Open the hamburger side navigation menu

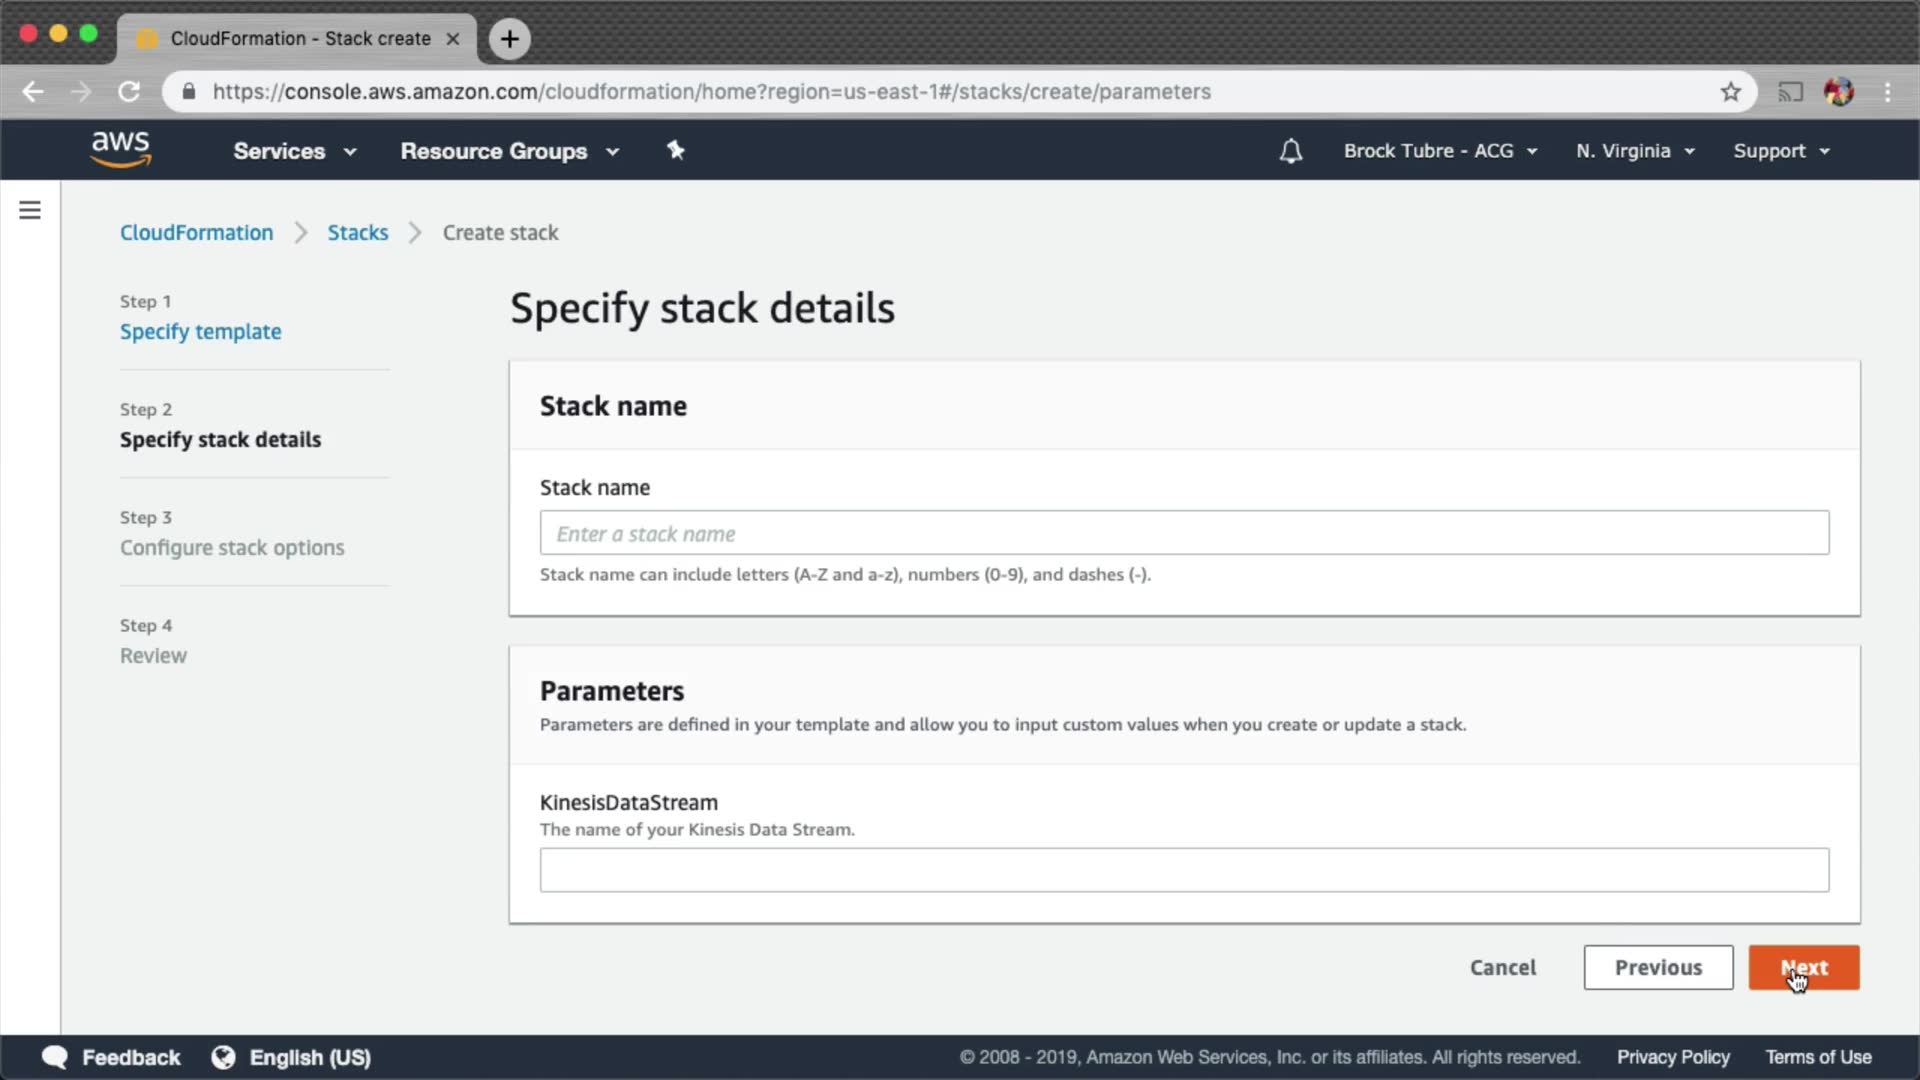[x=30, y=210]
